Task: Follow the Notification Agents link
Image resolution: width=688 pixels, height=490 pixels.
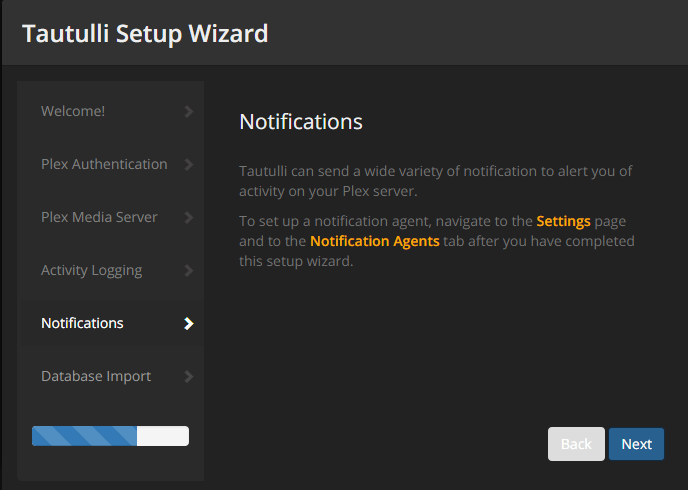Action: coord(375,241)
